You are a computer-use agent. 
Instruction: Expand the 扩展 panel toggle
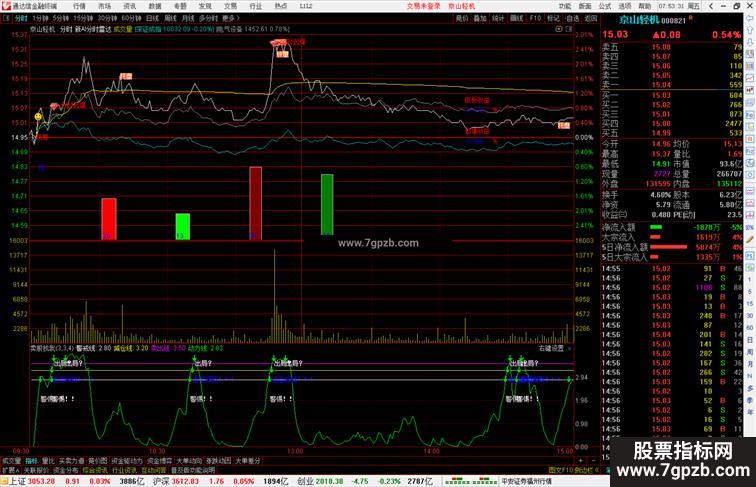pyautogui.click(x=10, y=470)
